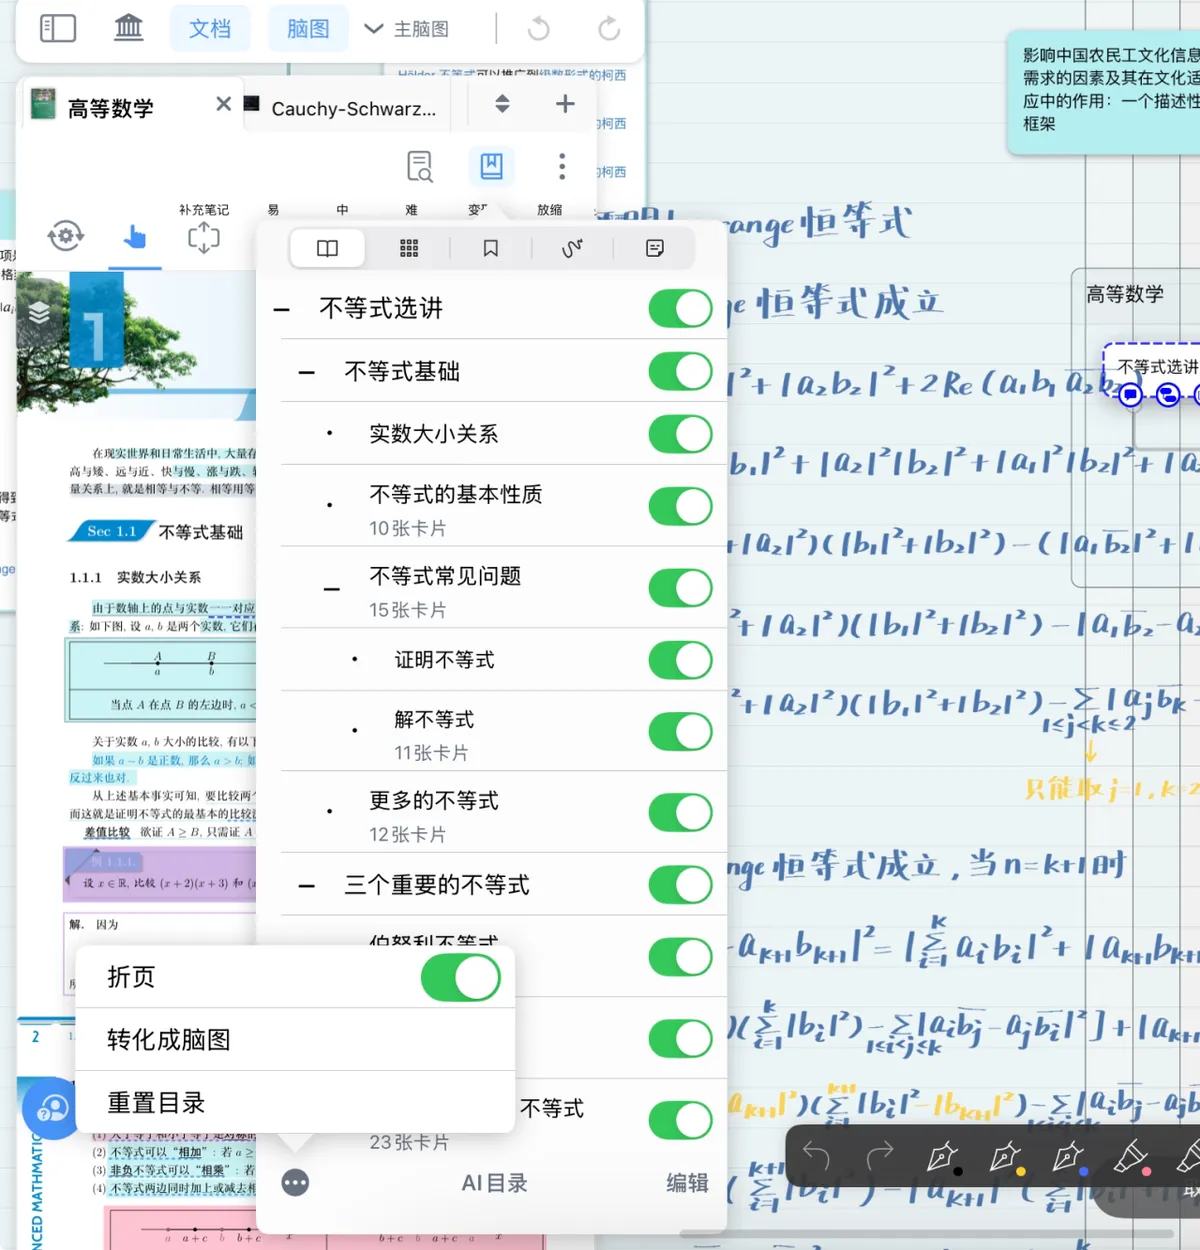Toggle the 不等式基础 switch
Screen dimensions: 1200x1250
coord(680,371)
